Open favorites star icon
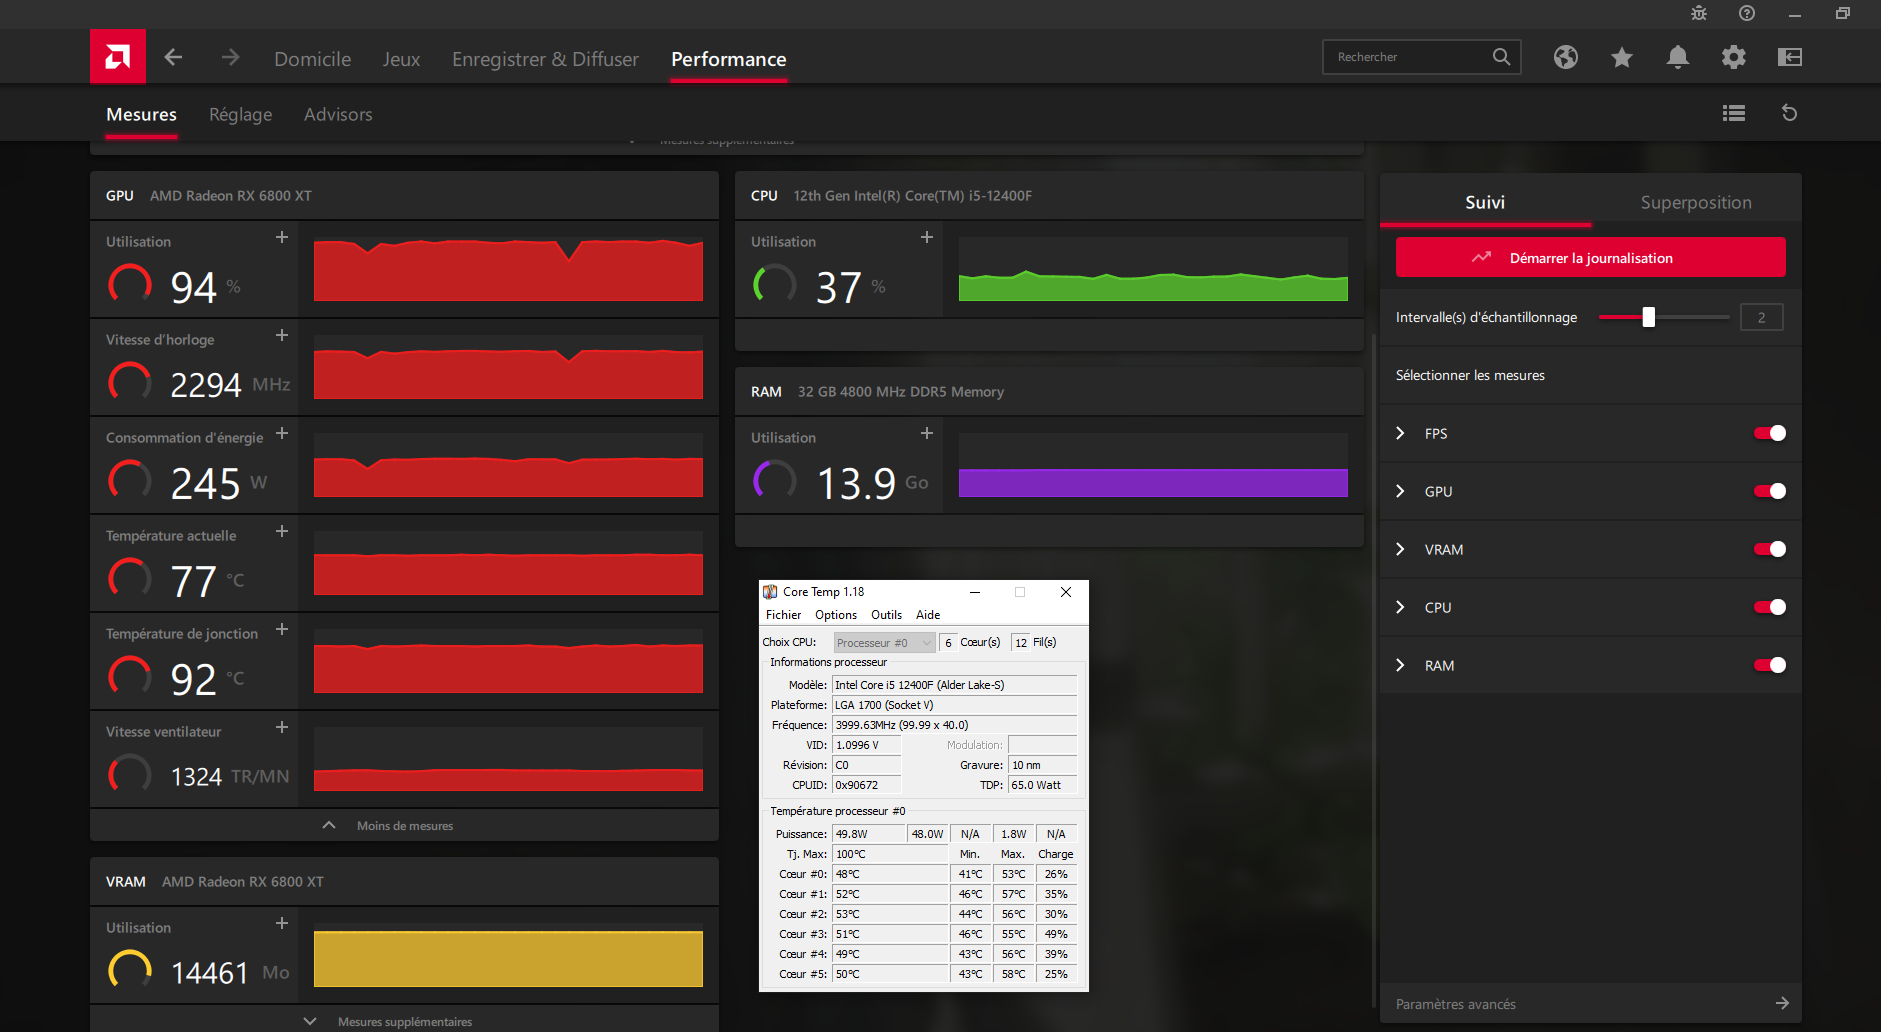Image resolution: width=1881 pixels, height=1032 pixels. click(x=1622, y=57)
